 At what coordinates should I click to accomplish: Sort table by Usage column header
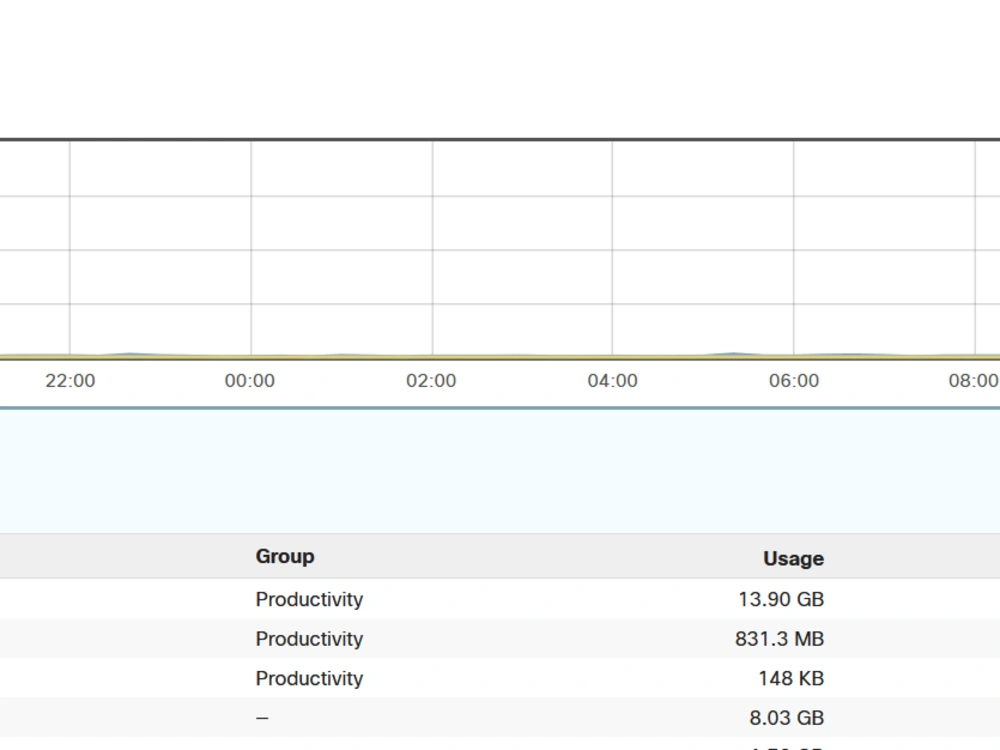click(x=793, y=559)
